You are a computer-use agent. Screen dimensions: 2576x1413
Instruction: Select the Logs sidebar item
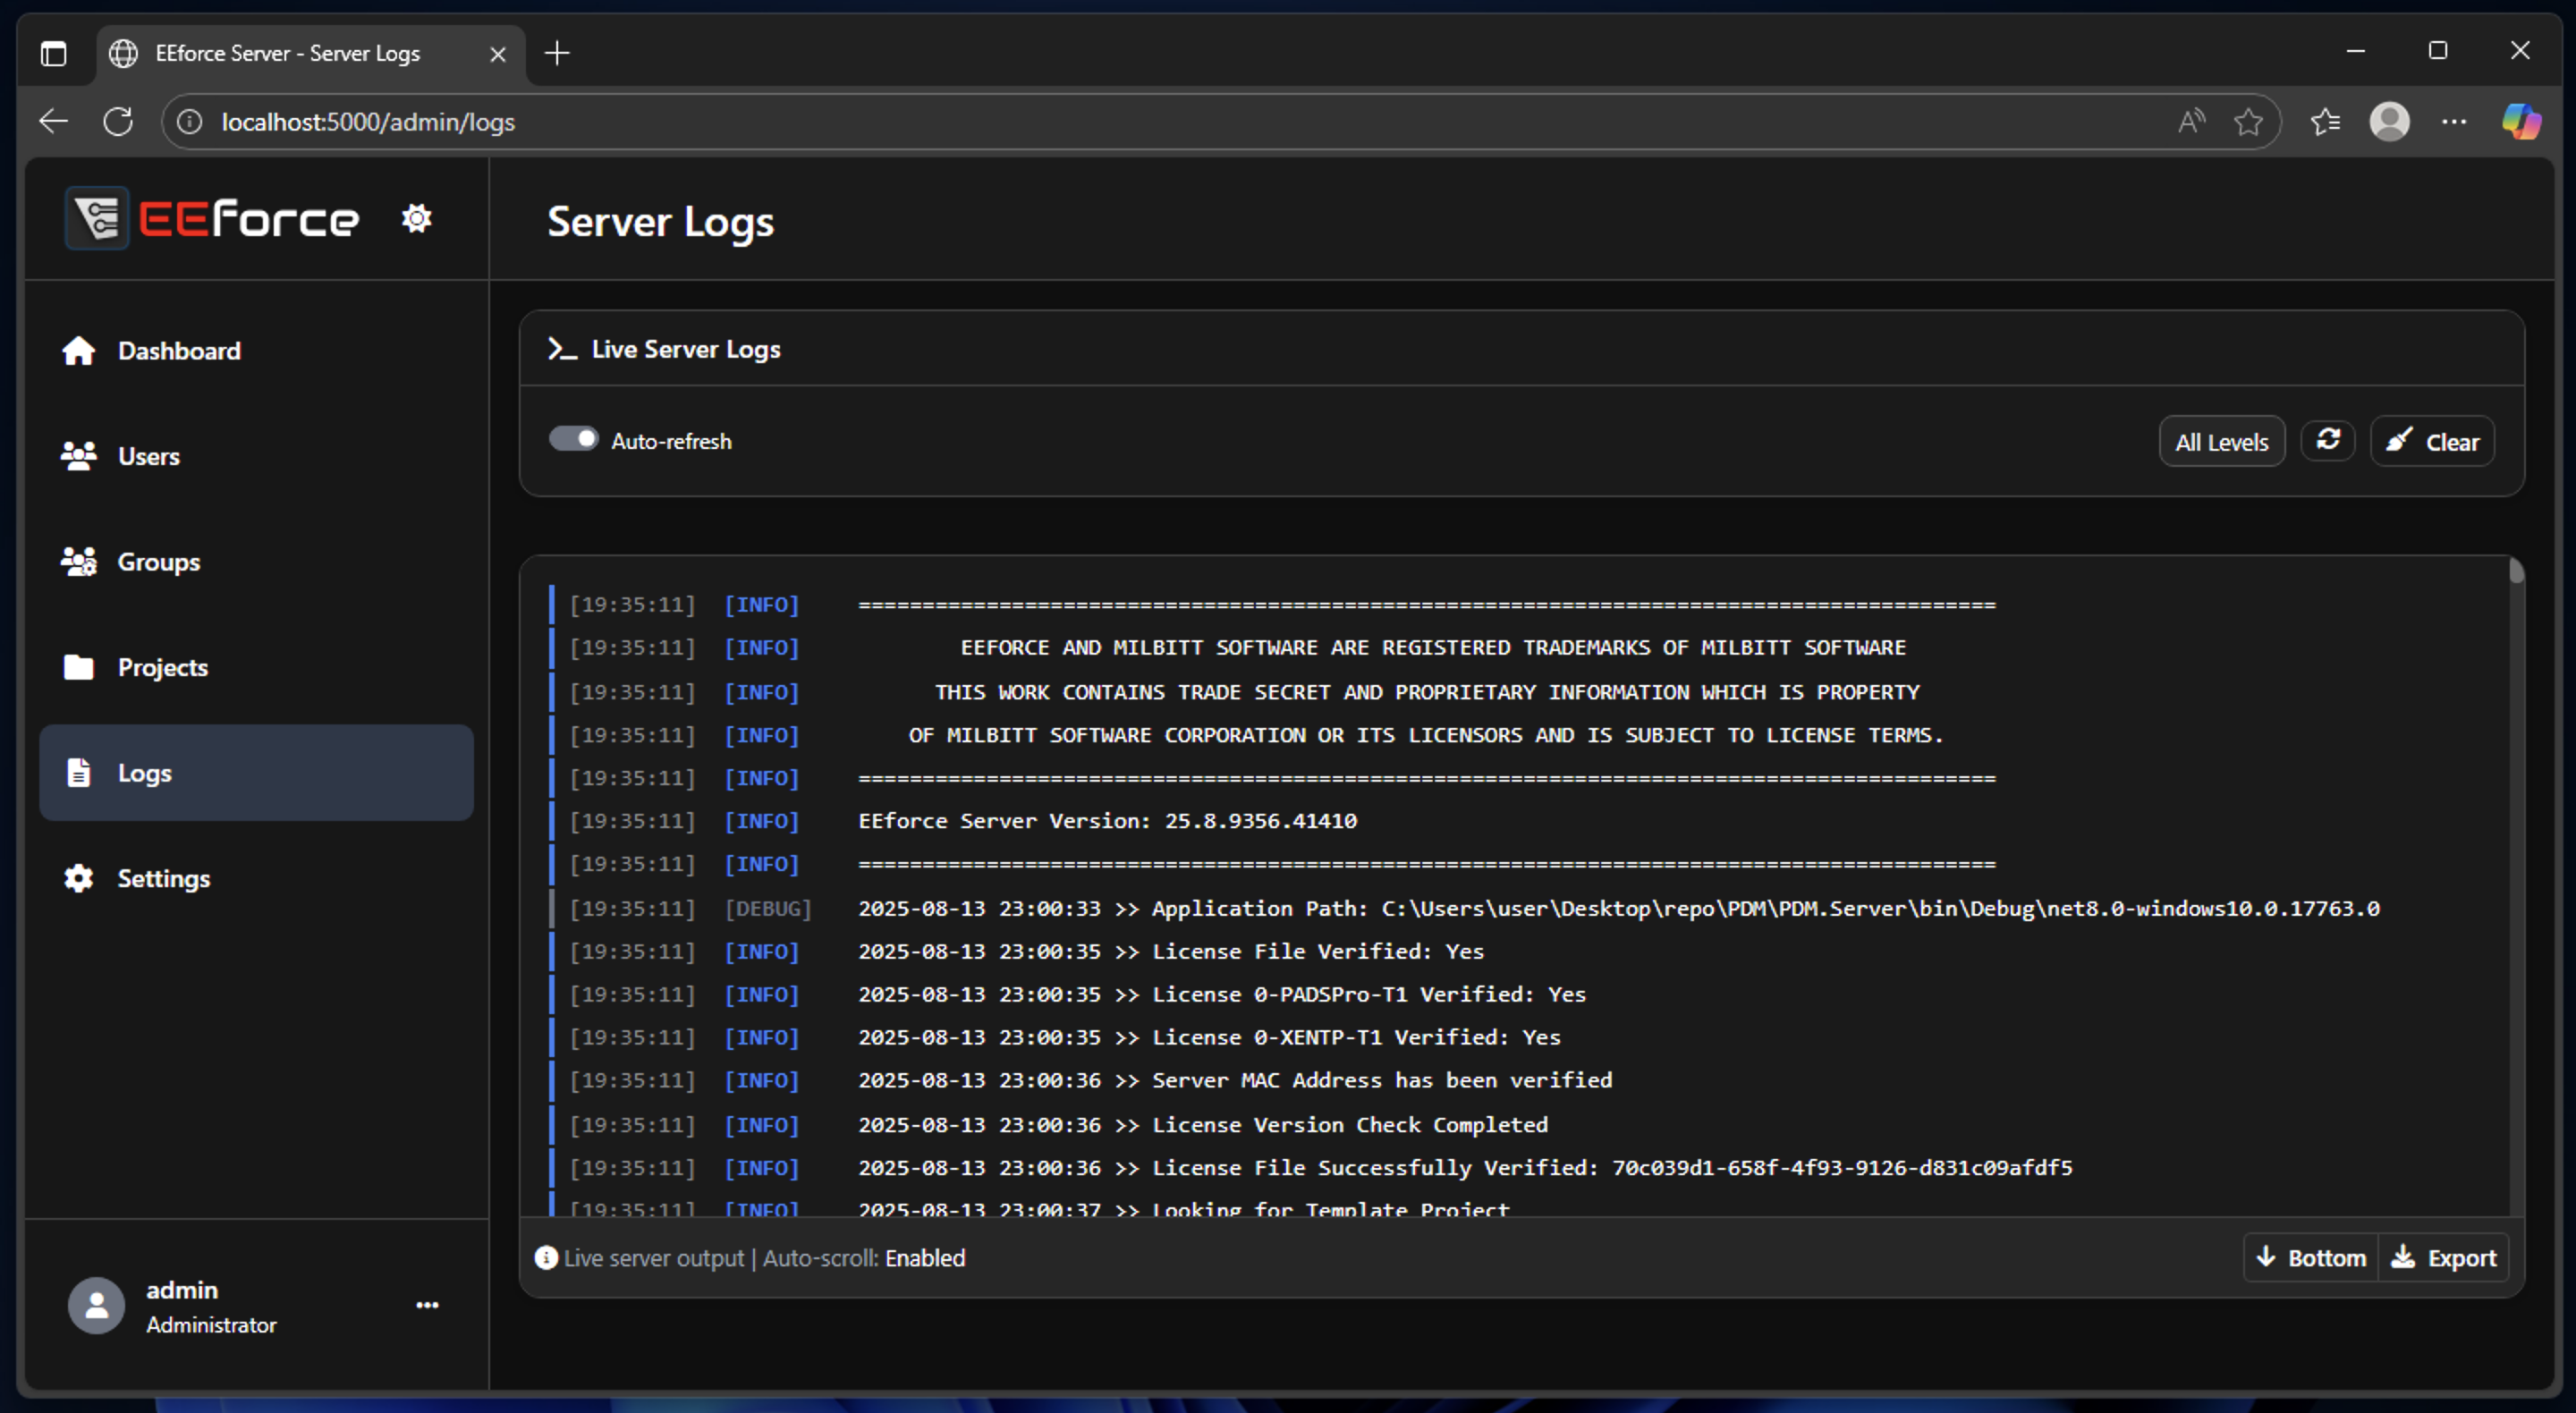coord(256,773)
